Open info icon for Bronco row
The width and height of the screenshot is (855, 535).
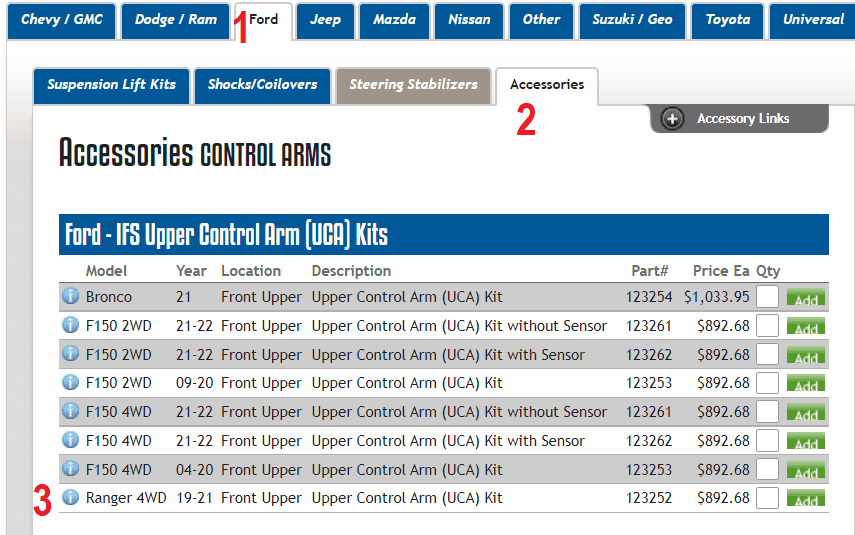[x=70, y=296]
